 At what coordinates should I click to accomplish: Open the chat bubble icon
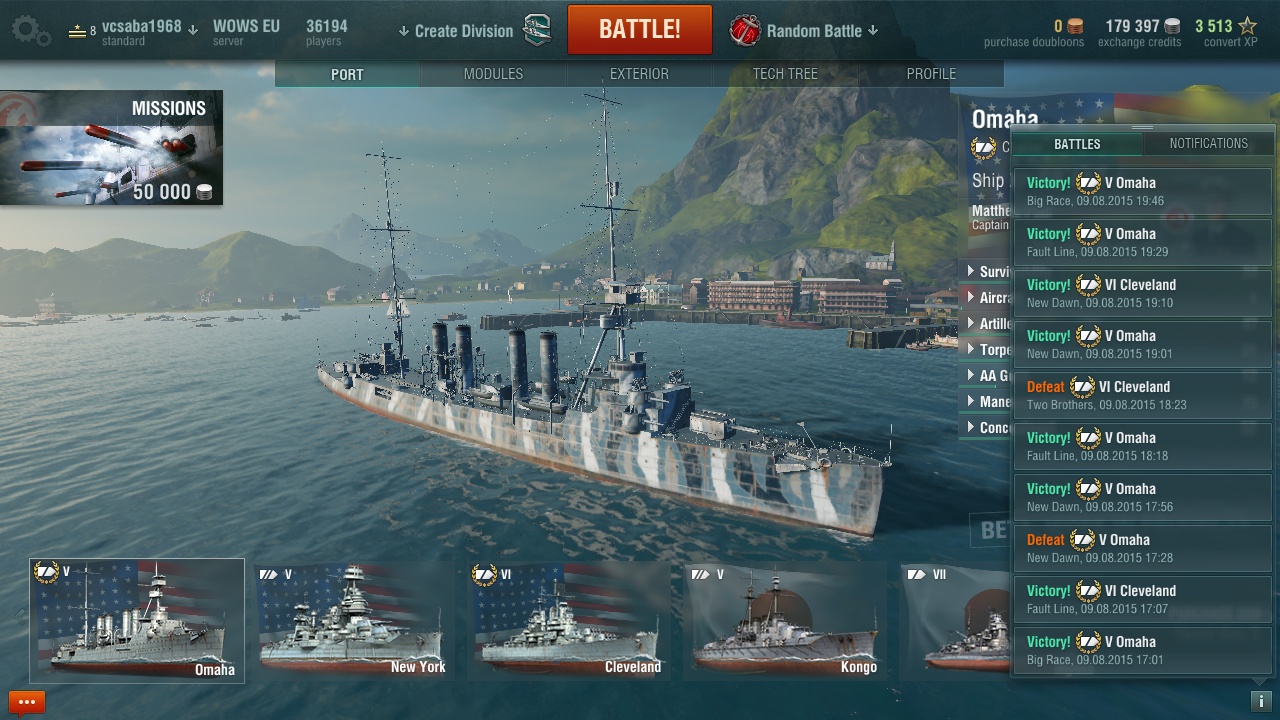pos(27,703)
